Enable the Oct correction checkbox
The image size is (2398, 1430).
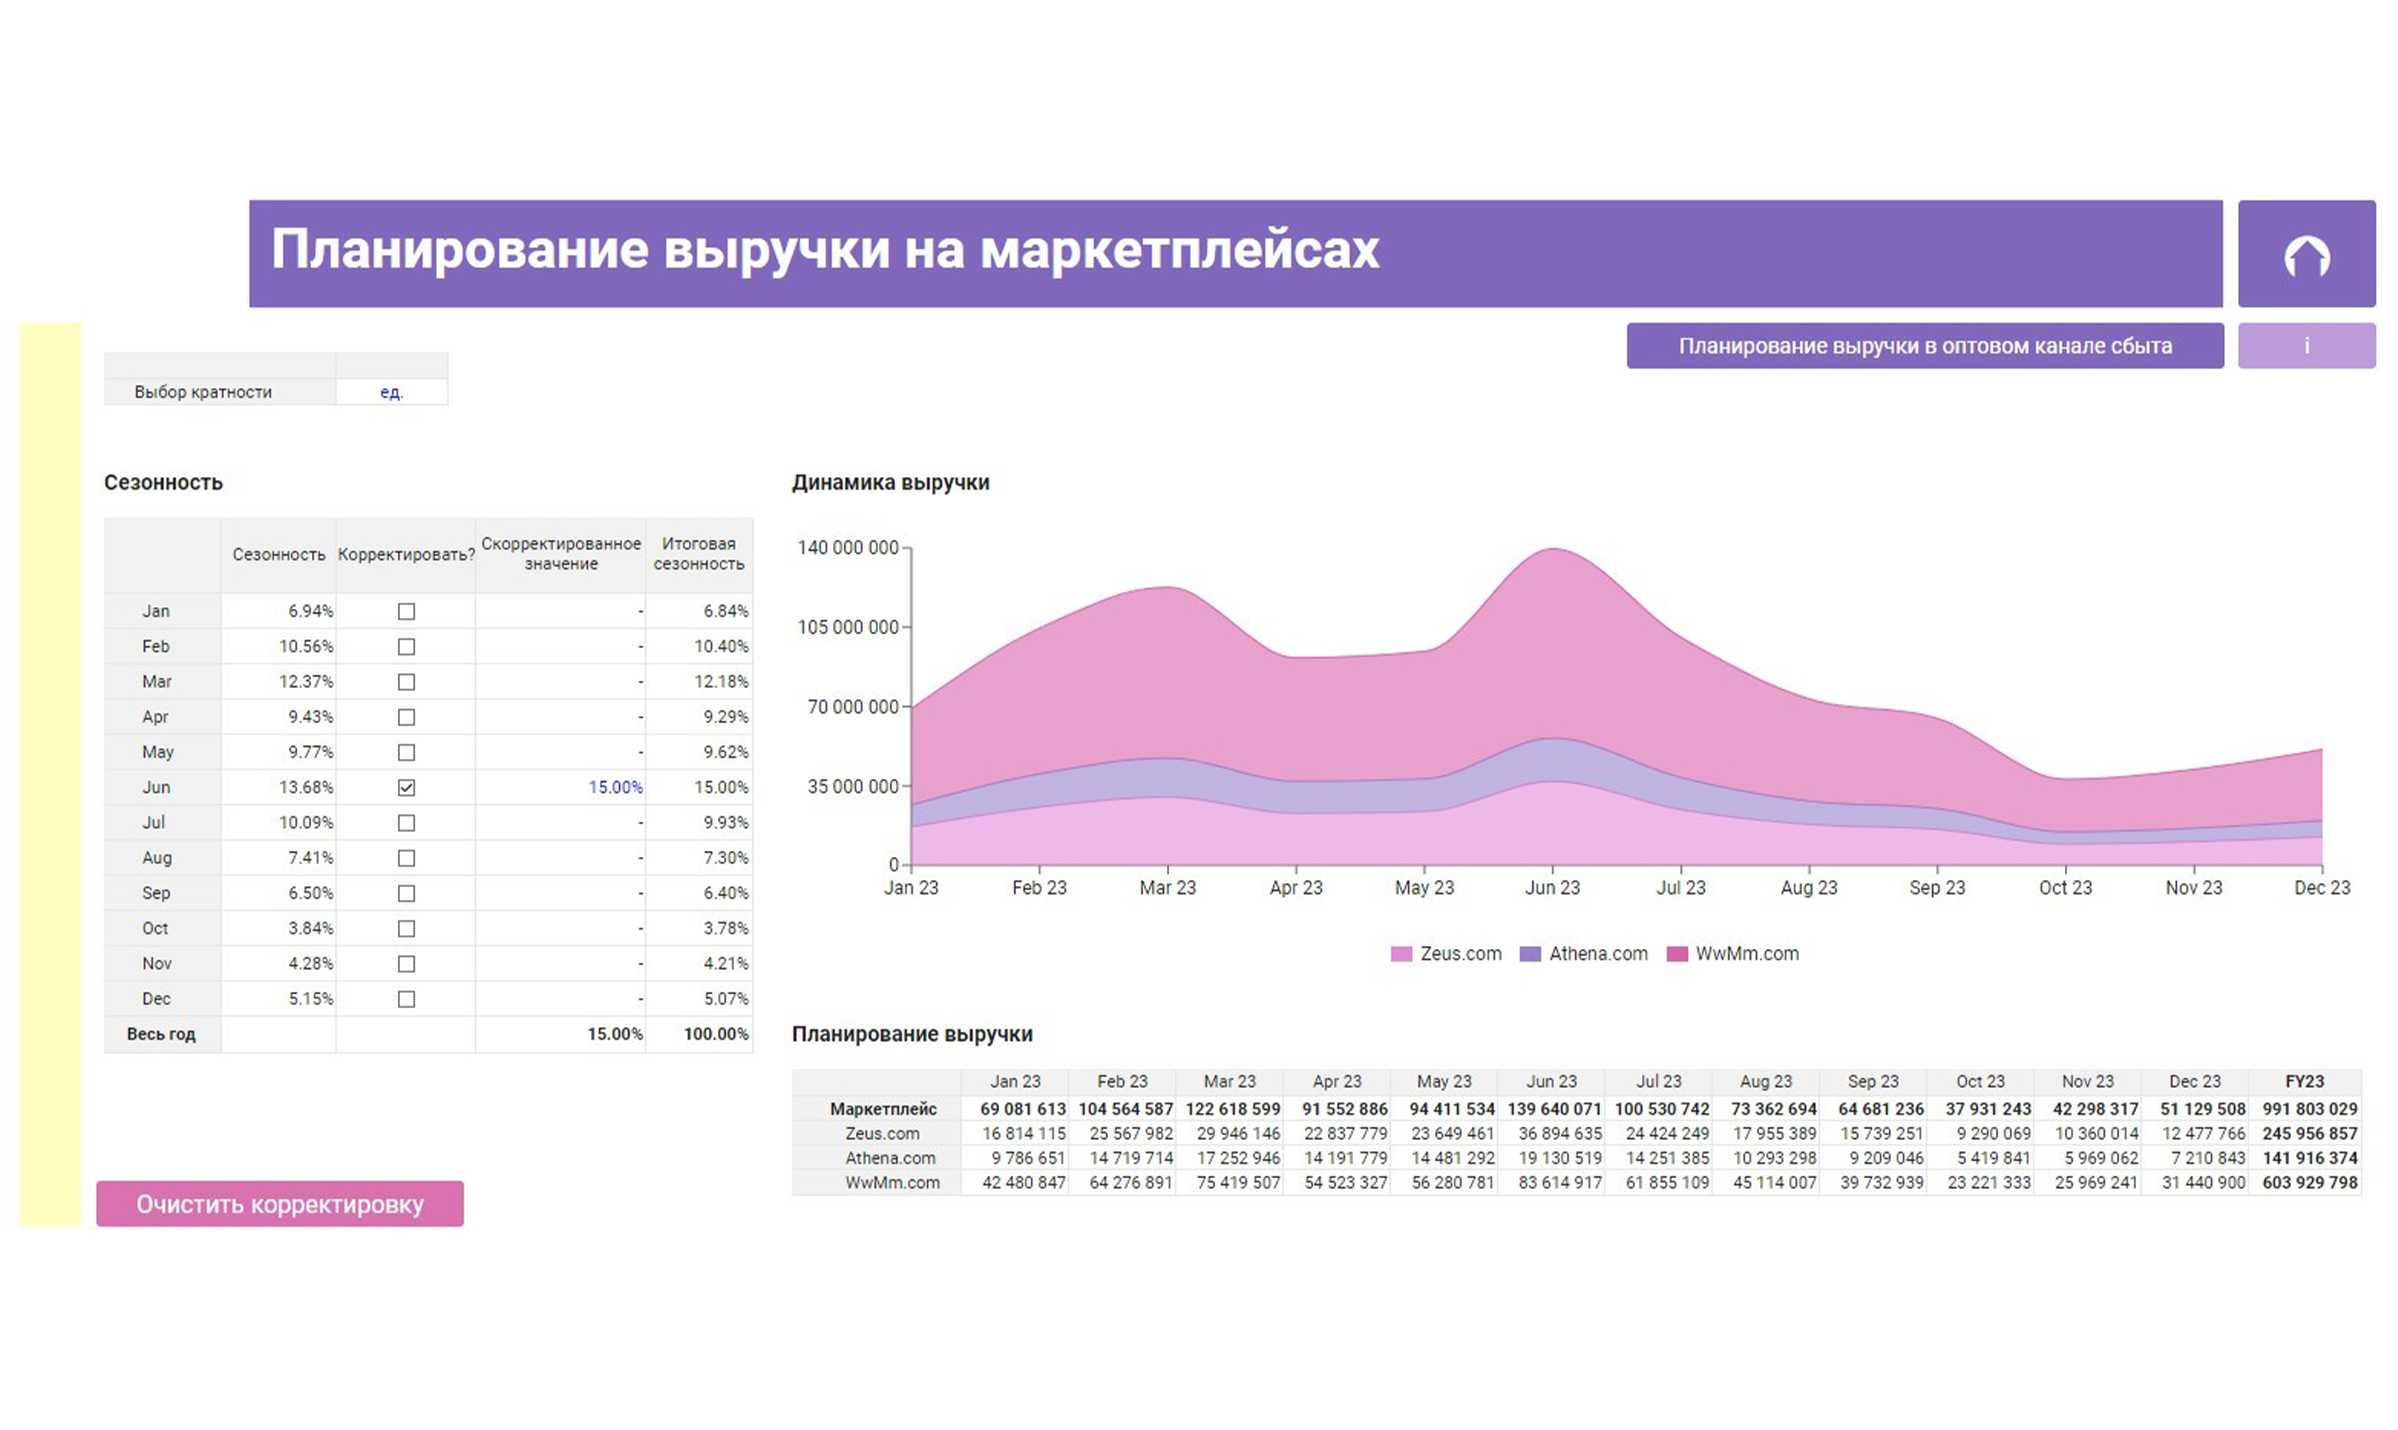click(x=405, y=928)
